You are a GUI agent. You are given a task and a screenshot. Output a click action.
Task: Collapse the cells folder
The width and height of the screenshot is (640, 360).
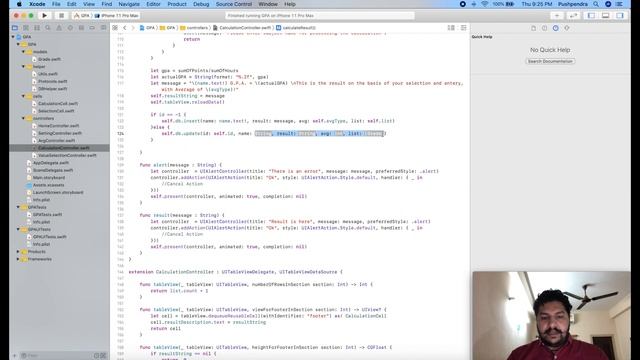(23, 96)
